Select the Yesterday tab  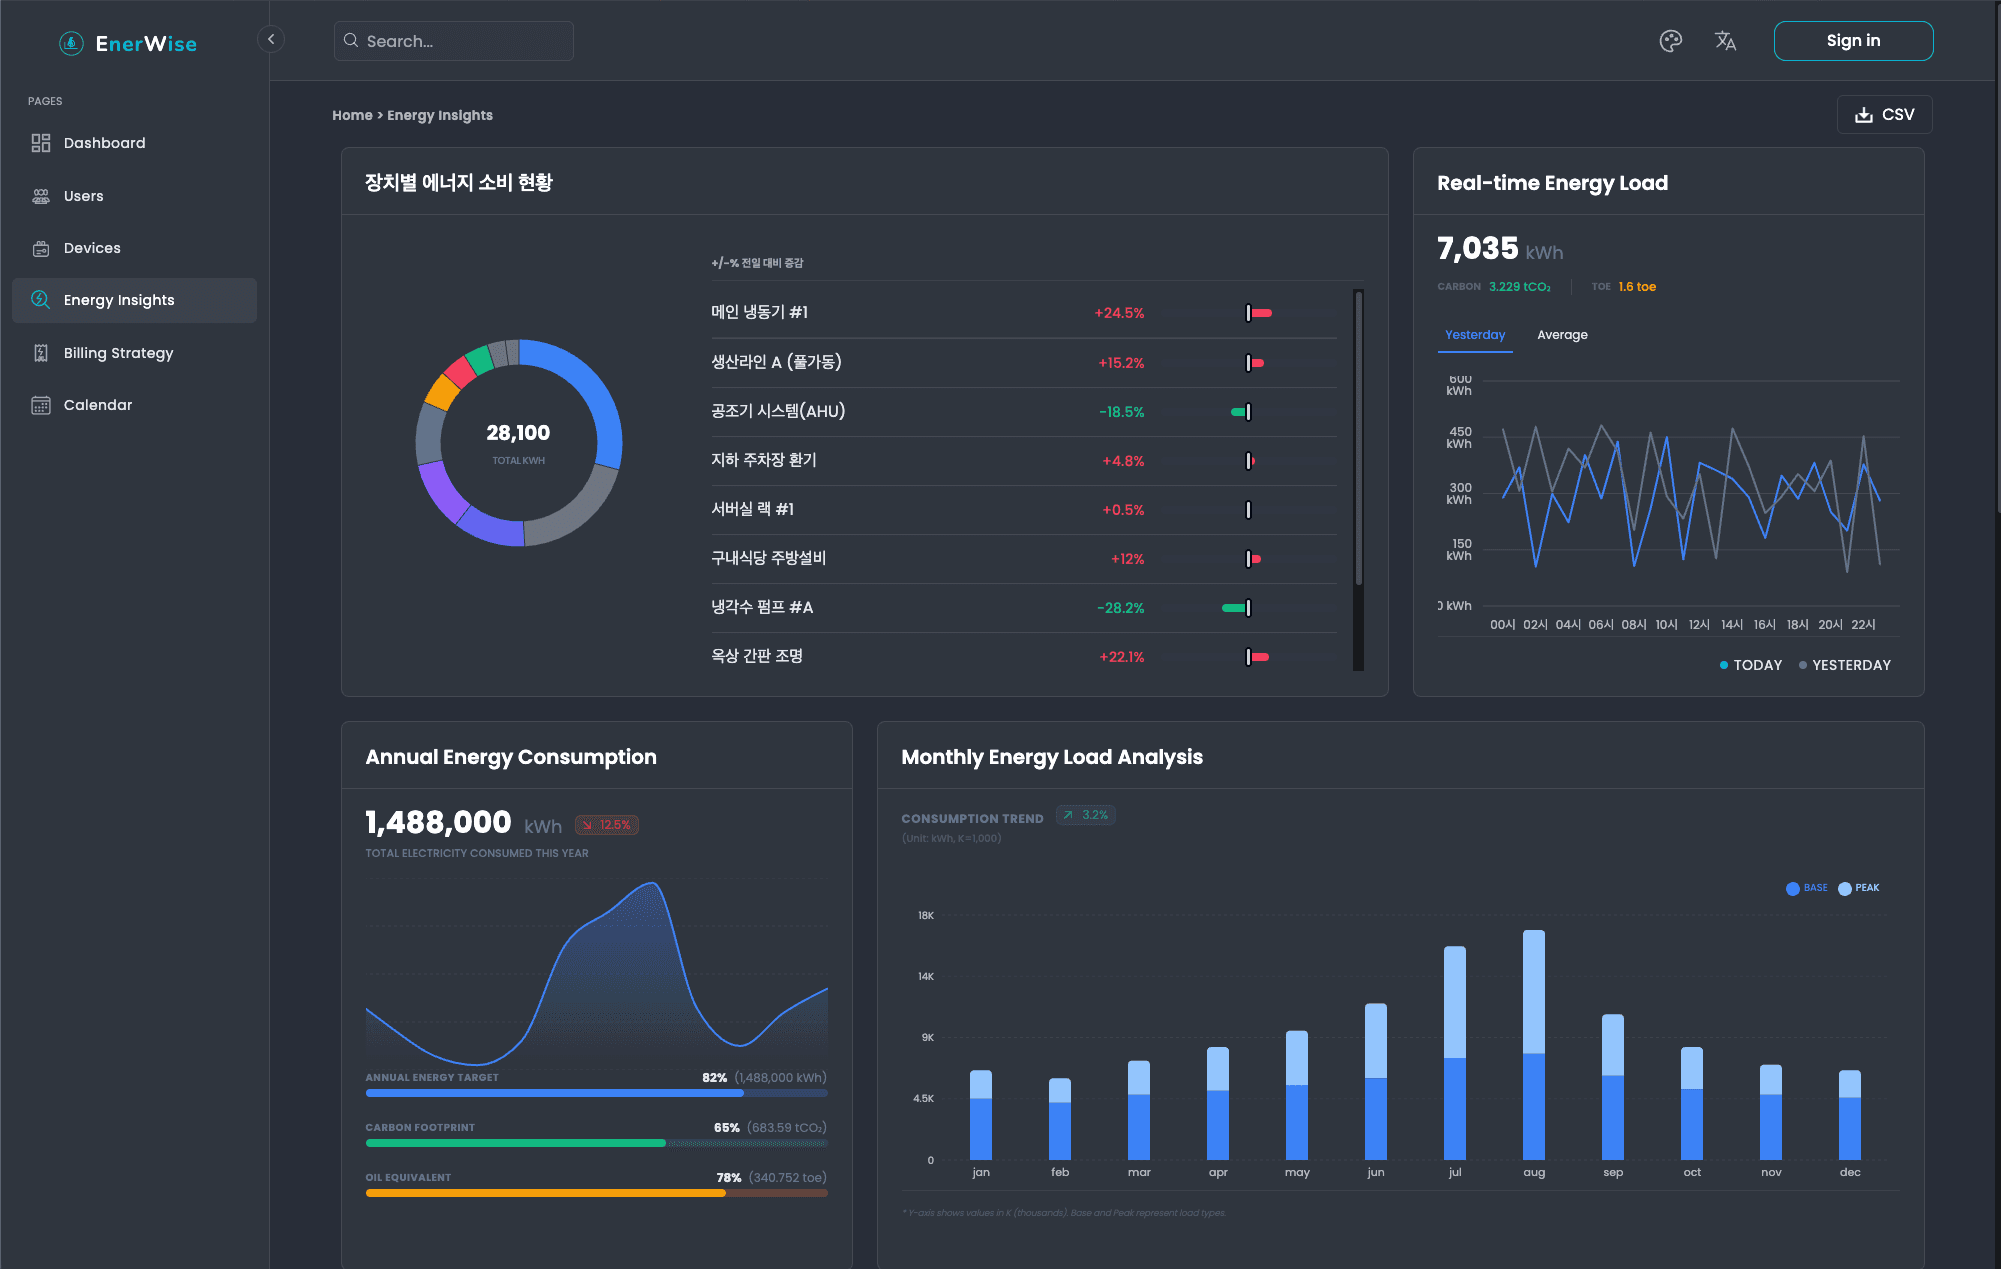(1474, 335)
